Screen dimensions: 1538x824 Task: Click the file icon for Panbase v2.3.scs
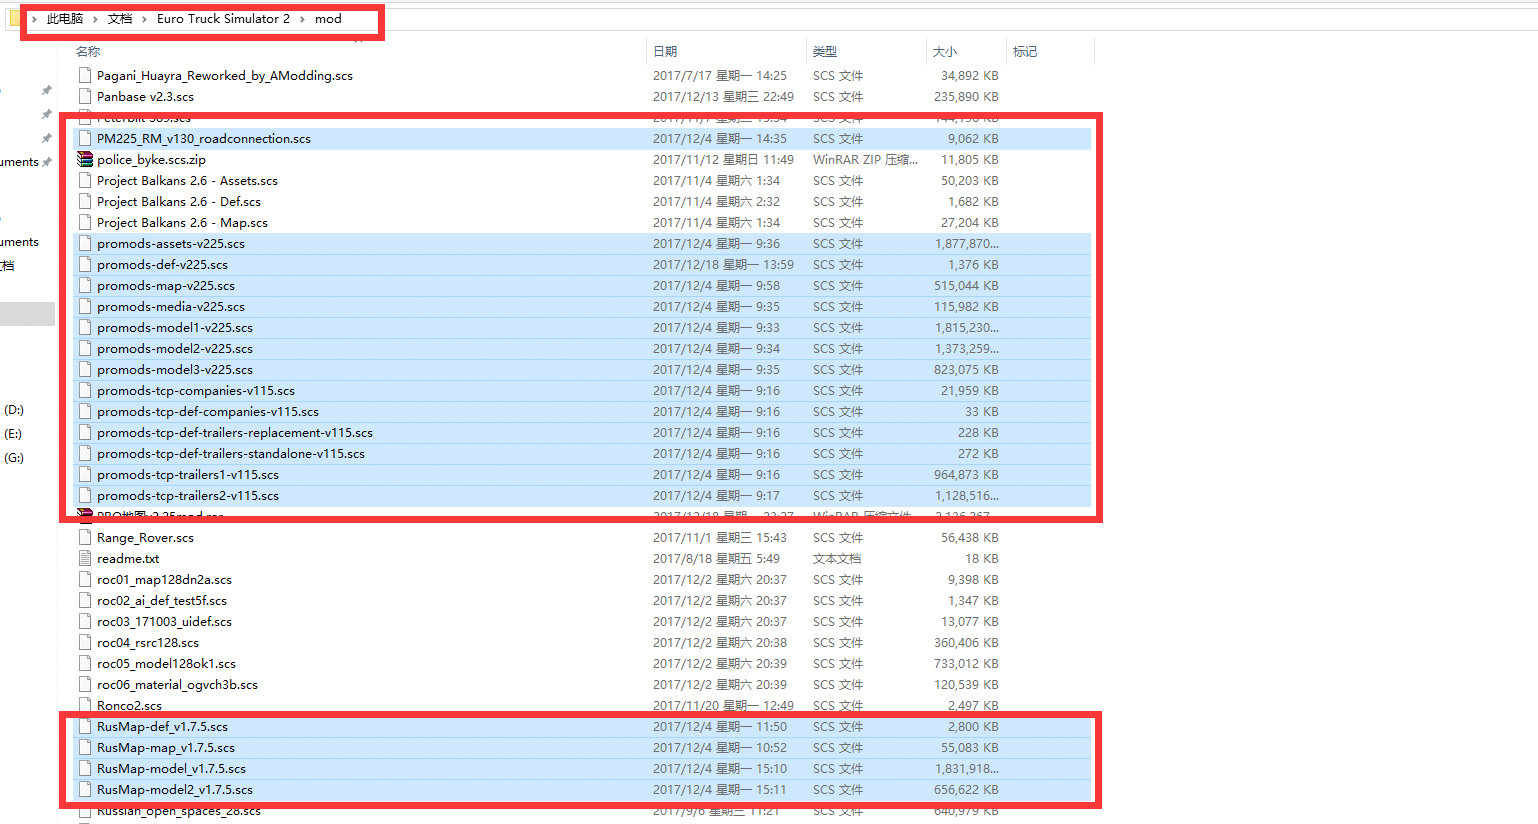[85, 97]
